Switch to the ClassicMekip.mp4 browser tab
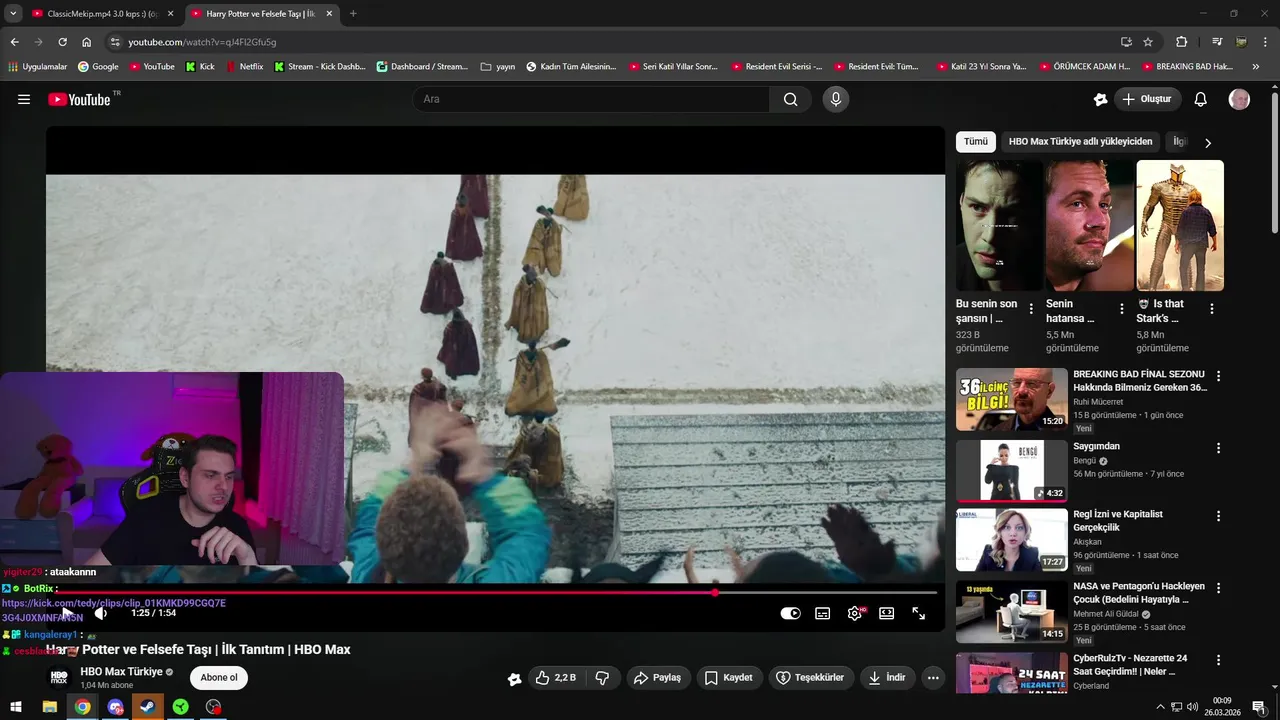This screenshot has height=720, width=1280. click(102, 14)
